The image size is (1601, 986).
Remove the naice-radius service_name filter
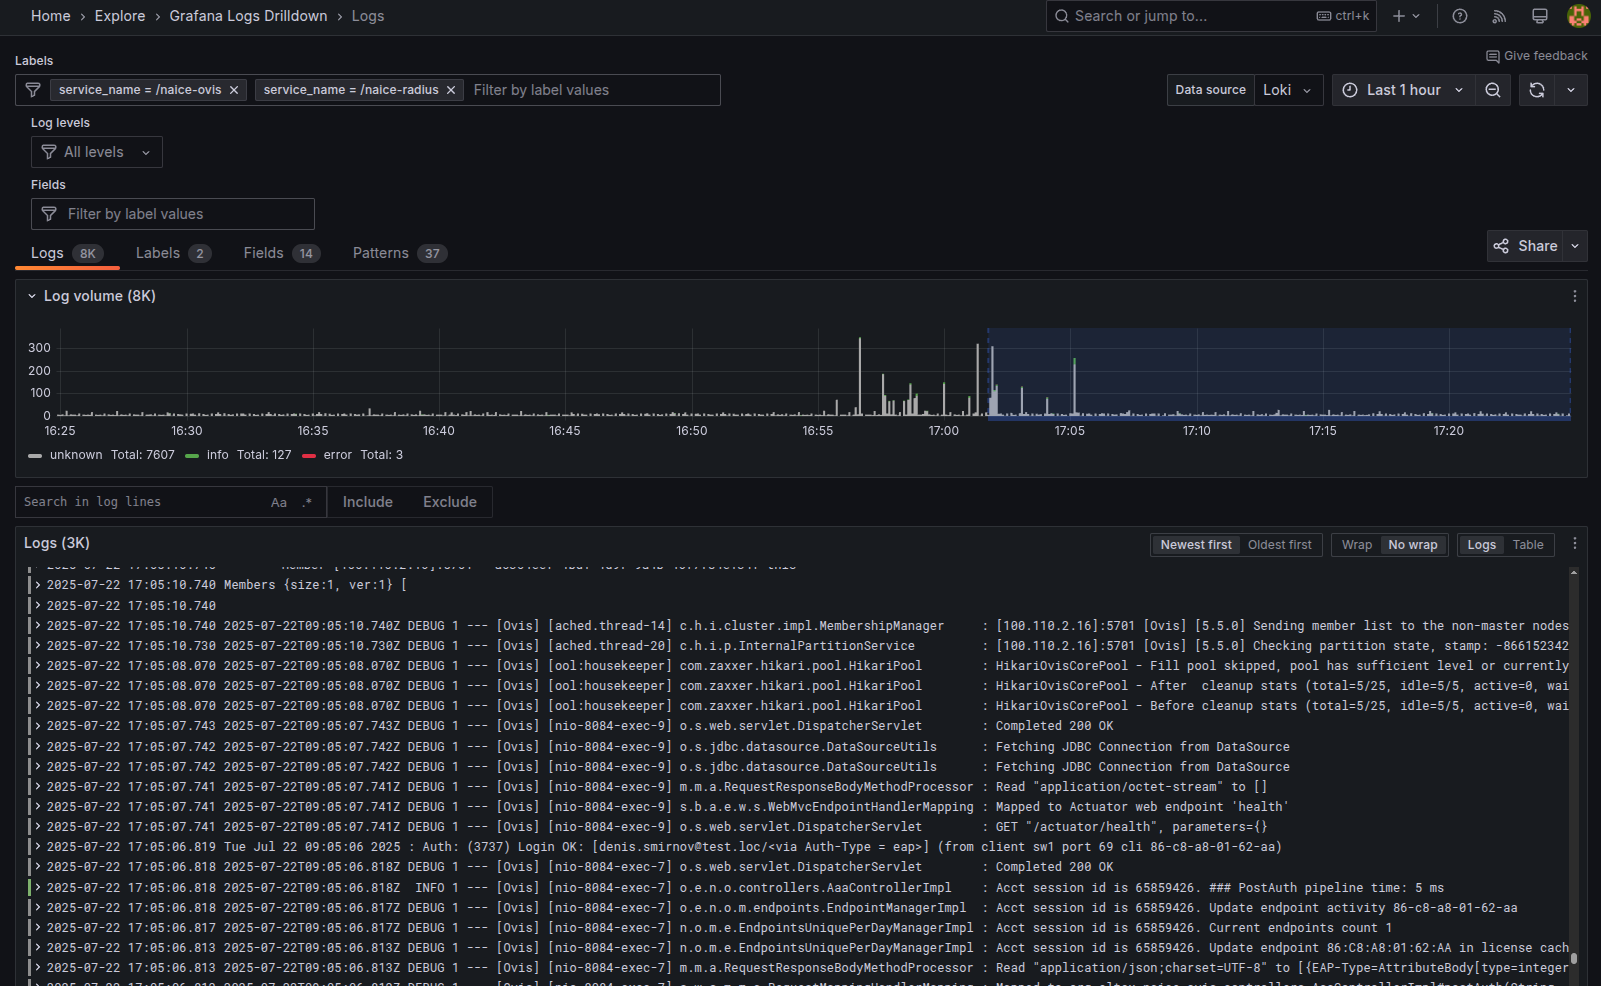point(451,90)
